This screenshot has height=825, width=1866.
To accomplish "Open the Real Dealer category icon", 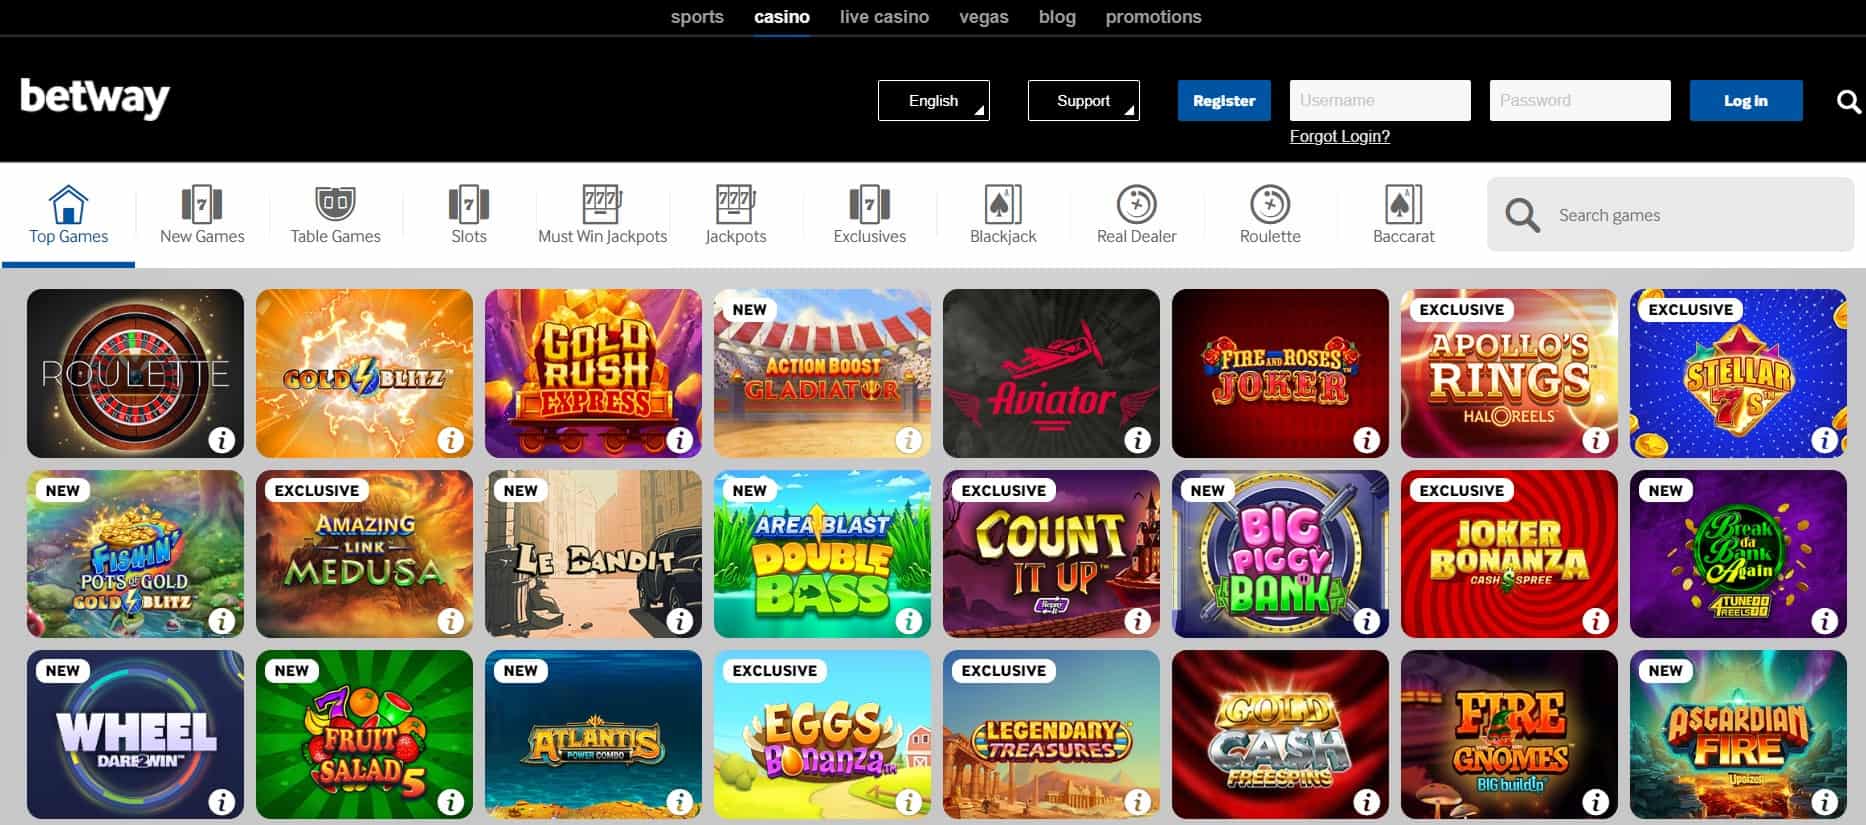I will coord(1136,204).
